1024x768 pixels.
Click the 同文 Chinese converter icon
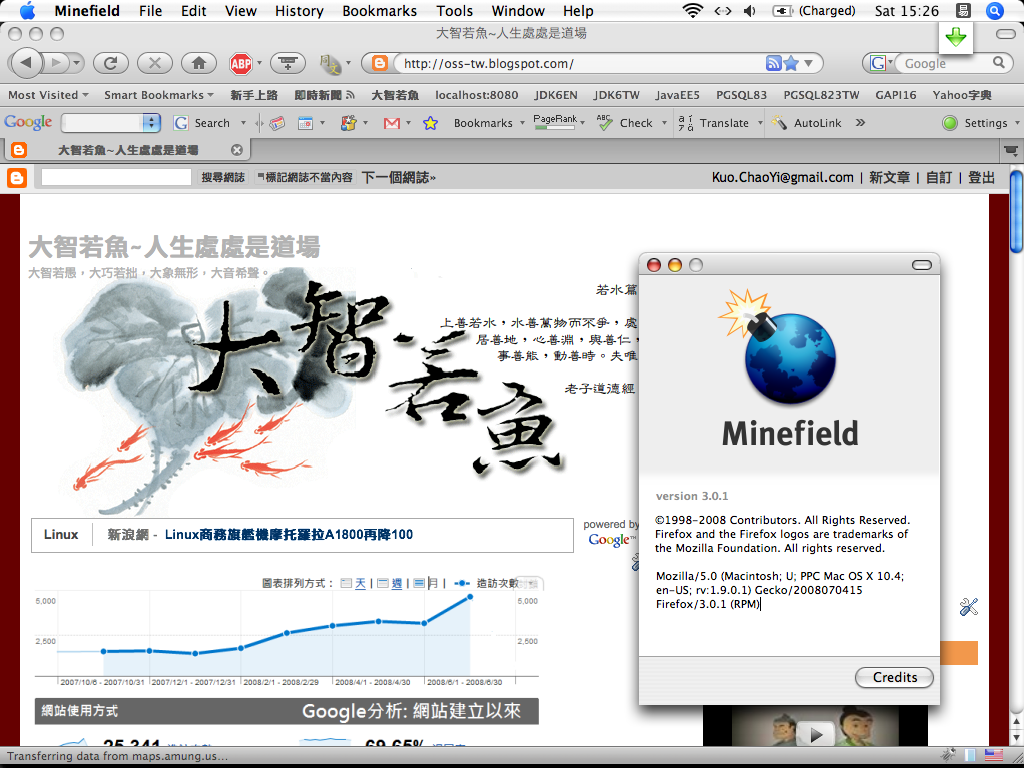pyautogui.click(x=330, y=63)
